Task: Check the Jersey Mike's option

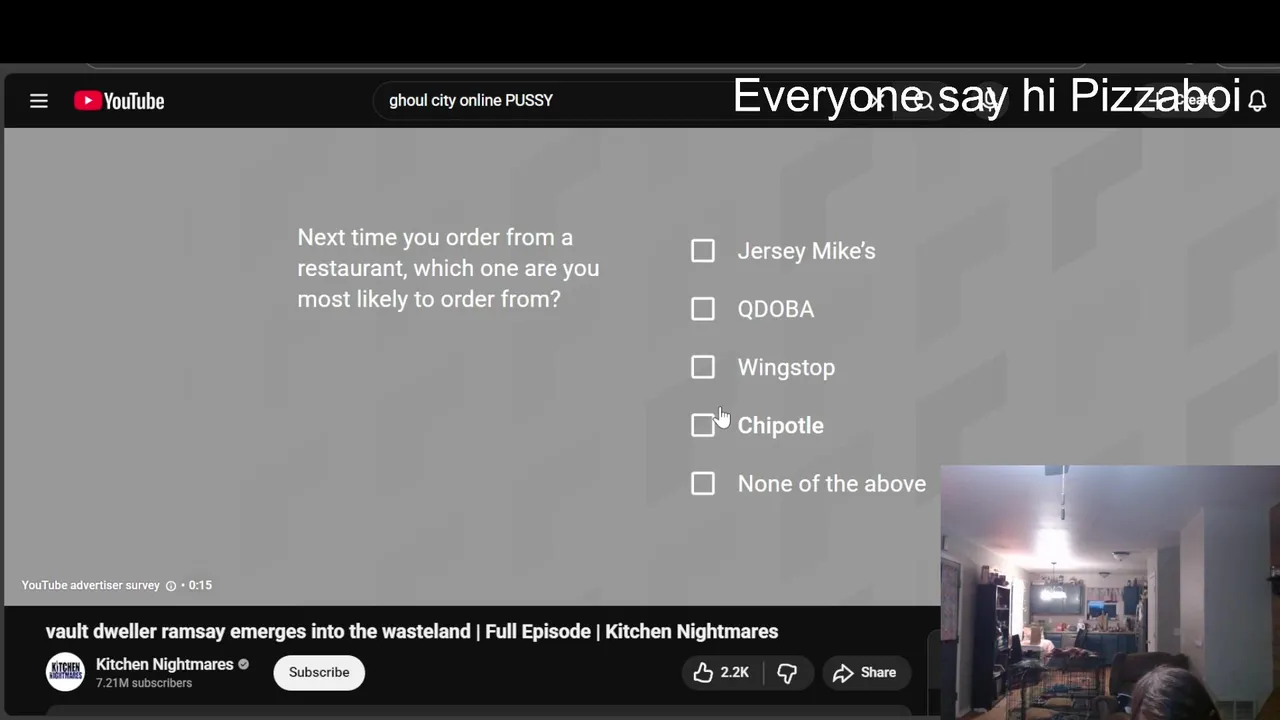Action: coord(703,251)
